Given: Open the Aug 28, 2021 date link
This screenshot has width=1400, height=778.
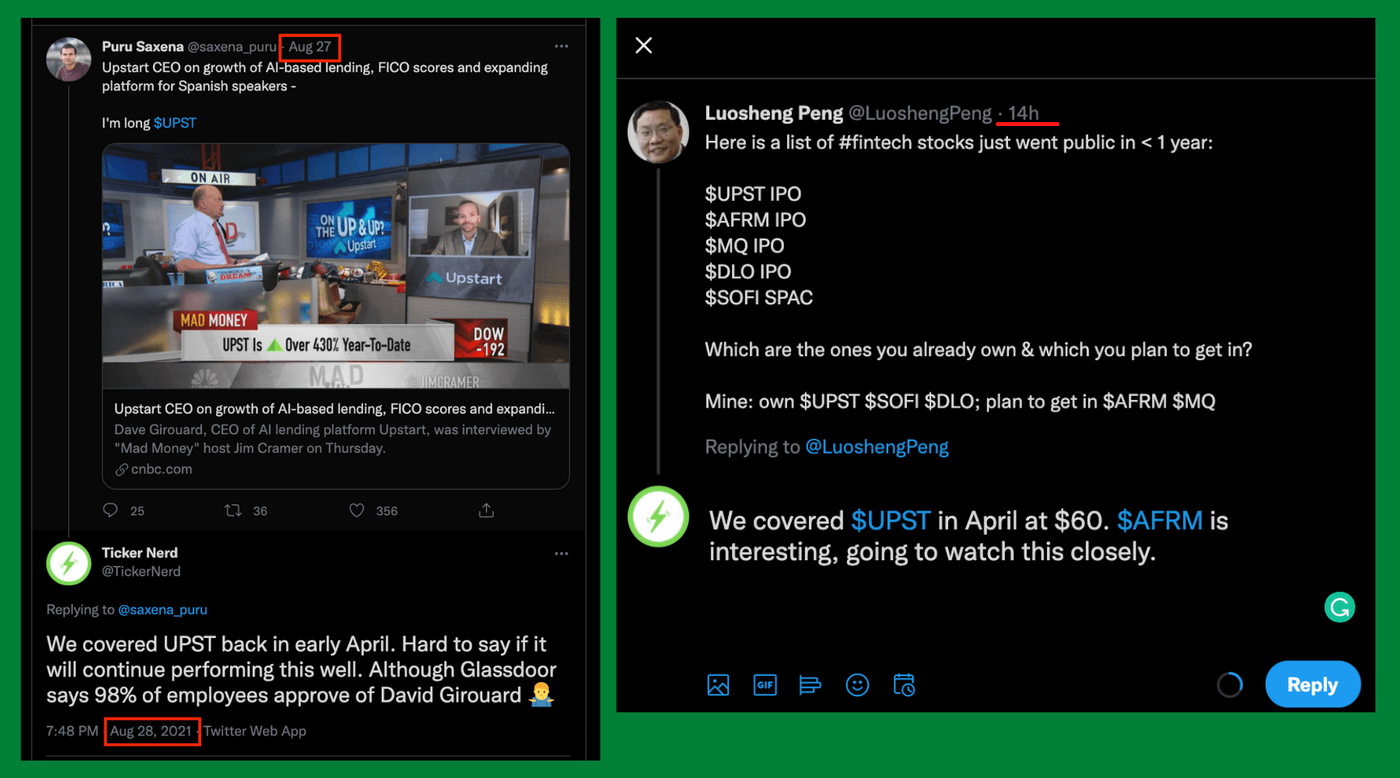Looking at the screenshot, I should (x=151, y=731).
